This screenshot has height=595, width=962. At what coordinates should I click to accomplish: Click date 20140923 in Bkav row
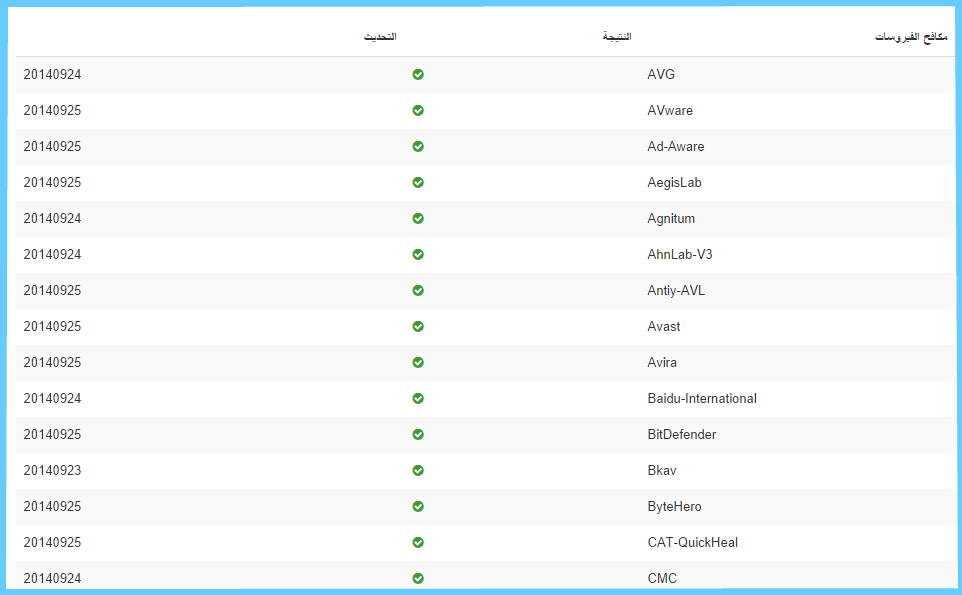[x=52, y=470]
